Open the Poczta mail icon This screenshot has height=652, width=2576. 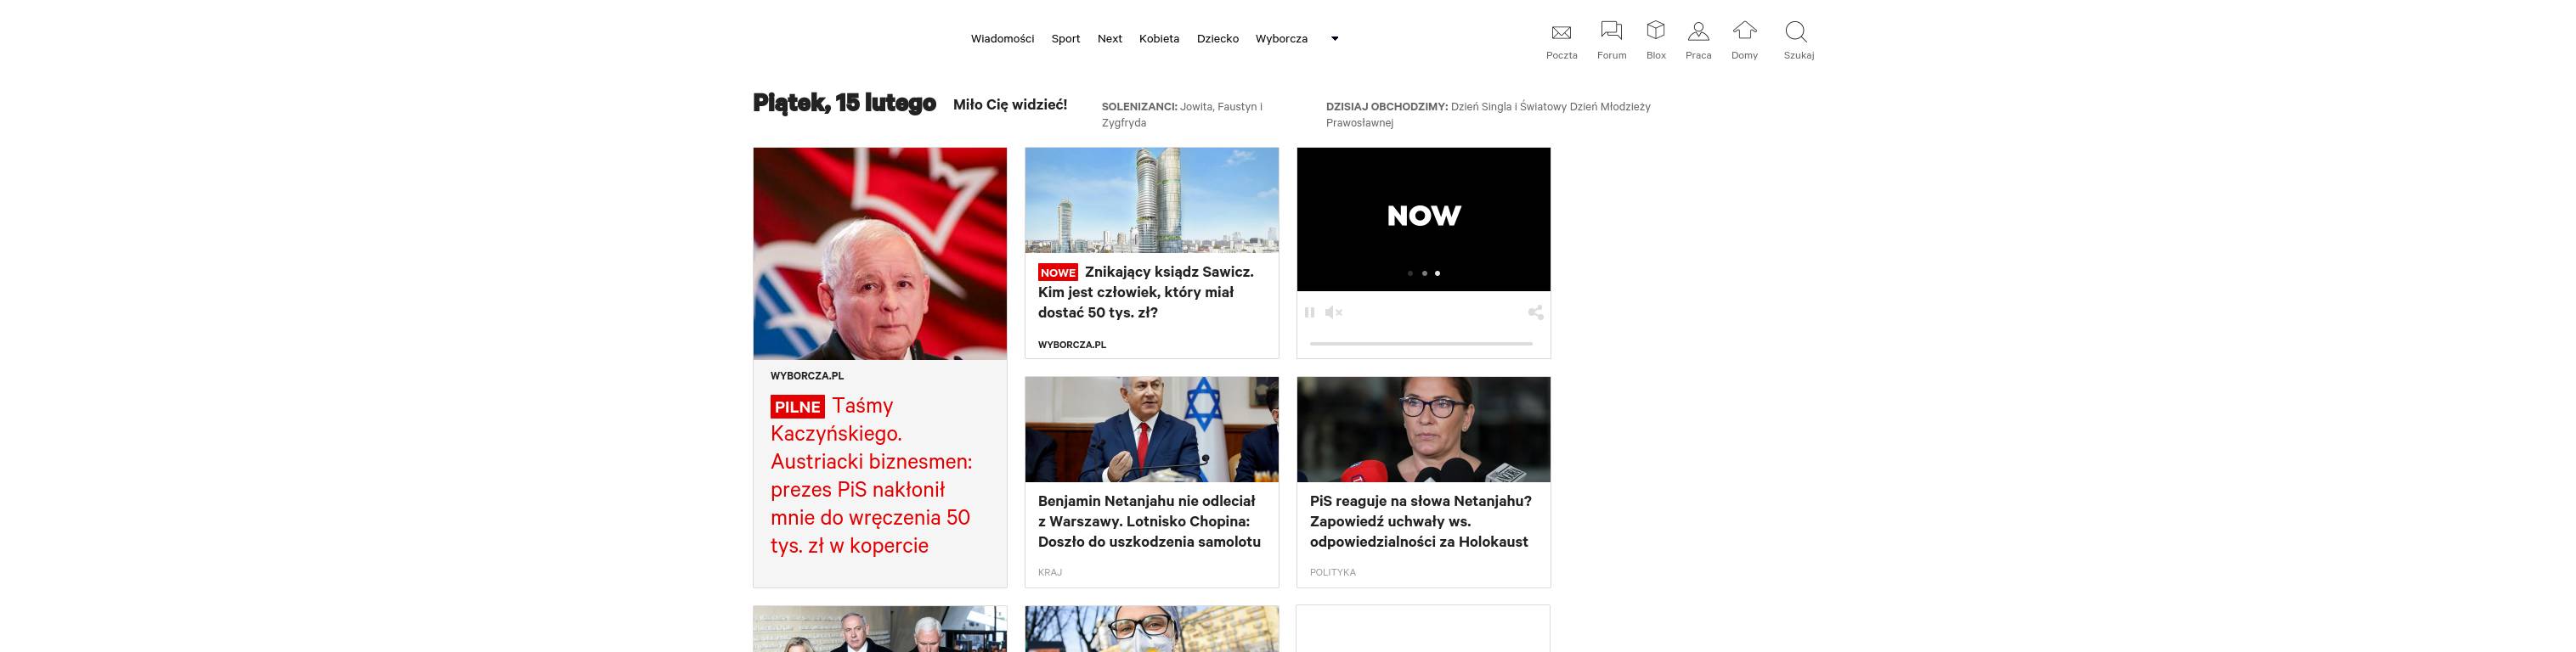[x=1561, y=33]
